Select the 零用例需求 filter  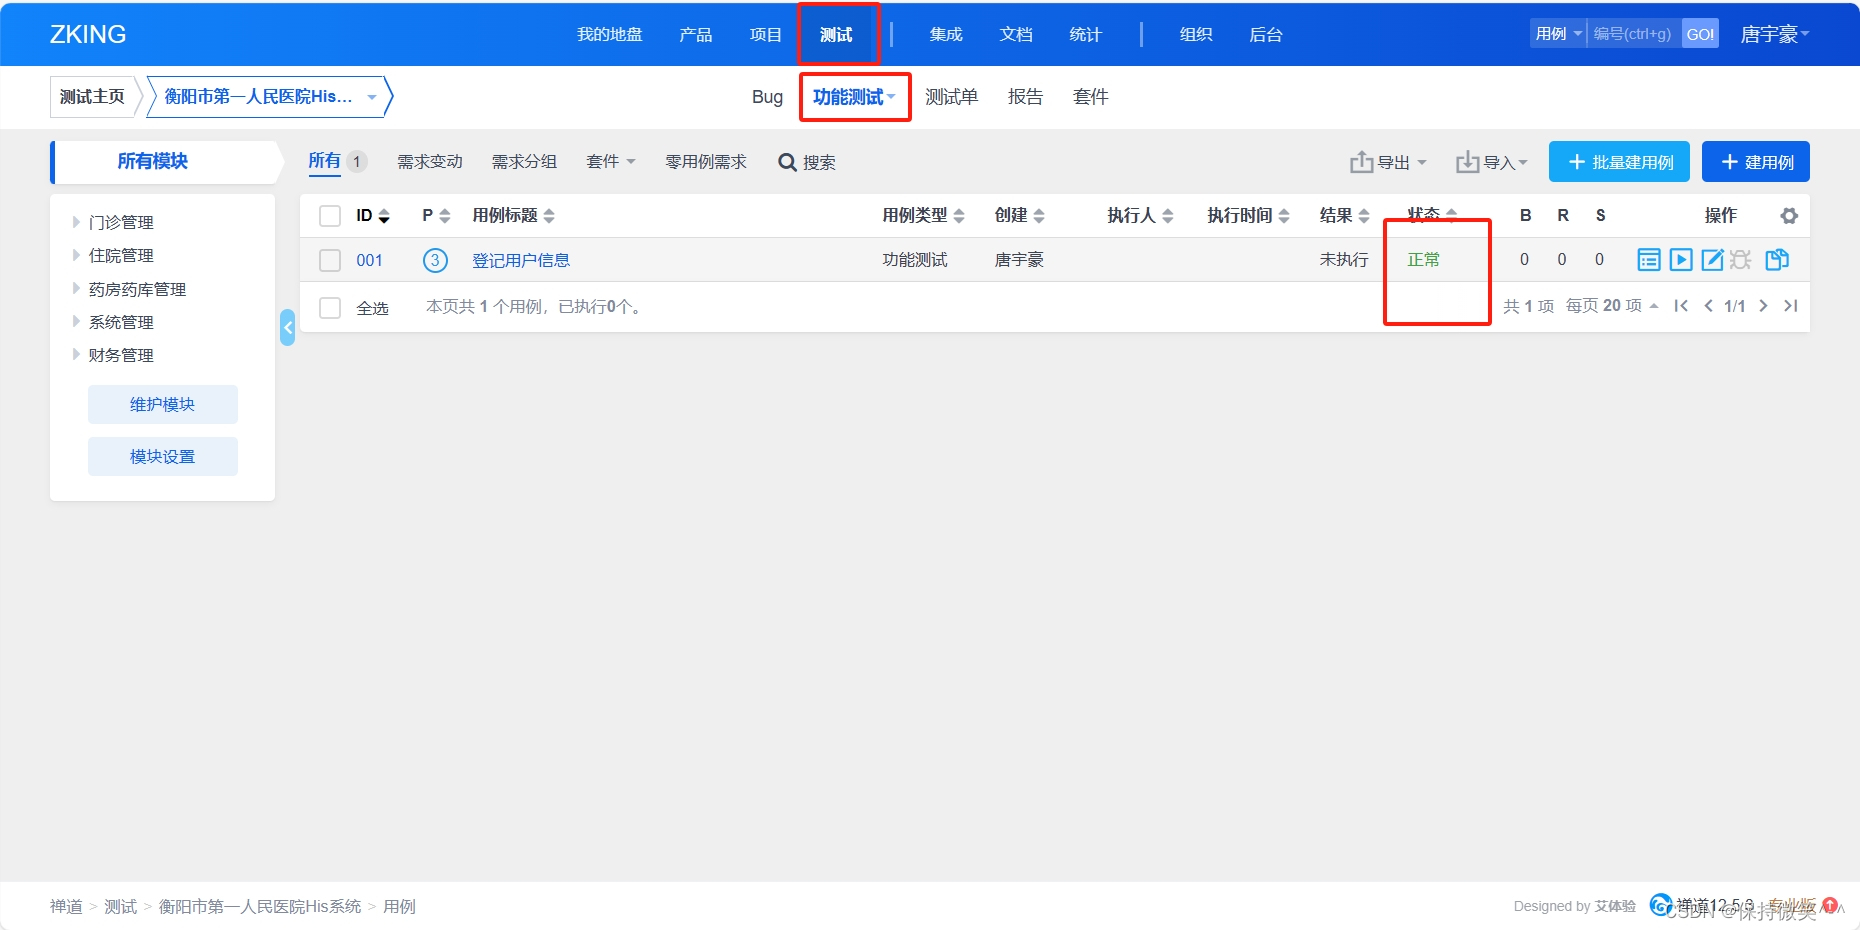(706, 162)
